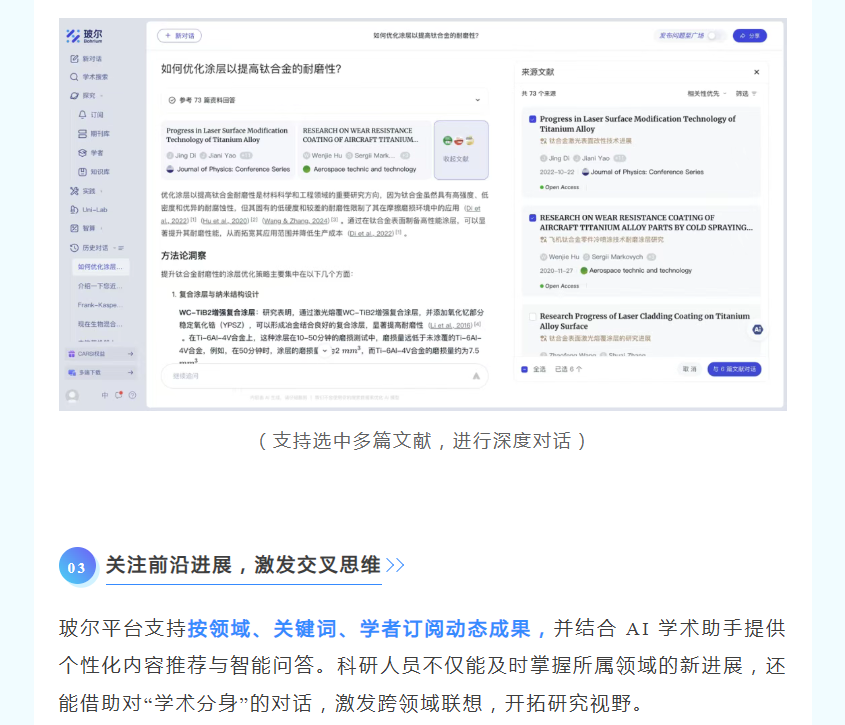Click the 订阅 bell icon
The height and width of the screenshot is (725, 845).
click(x=83, y=115)
